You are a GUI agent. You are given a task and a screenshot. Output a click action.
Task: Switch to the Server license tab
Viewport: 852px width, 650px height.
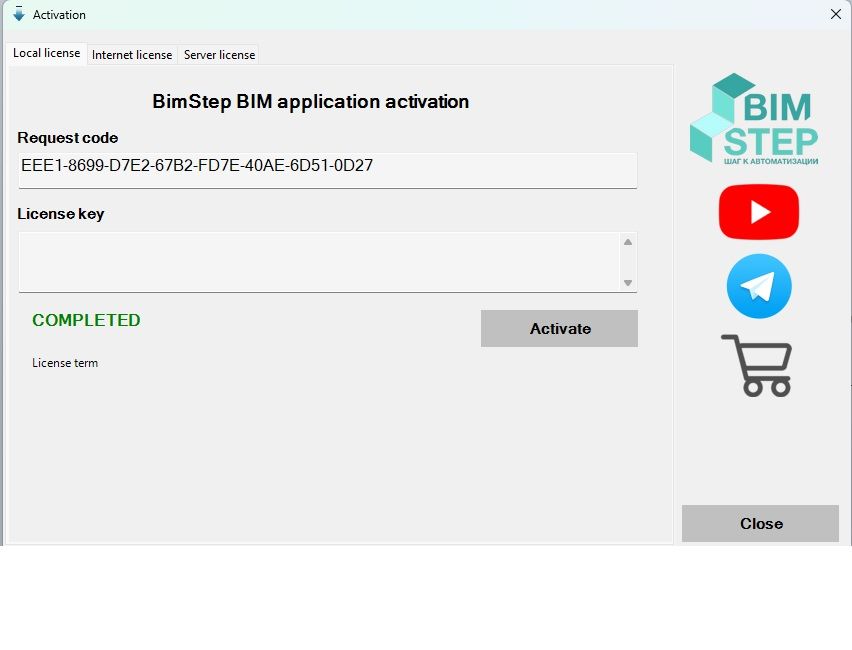pyautogui.click(x=219, y=55)
